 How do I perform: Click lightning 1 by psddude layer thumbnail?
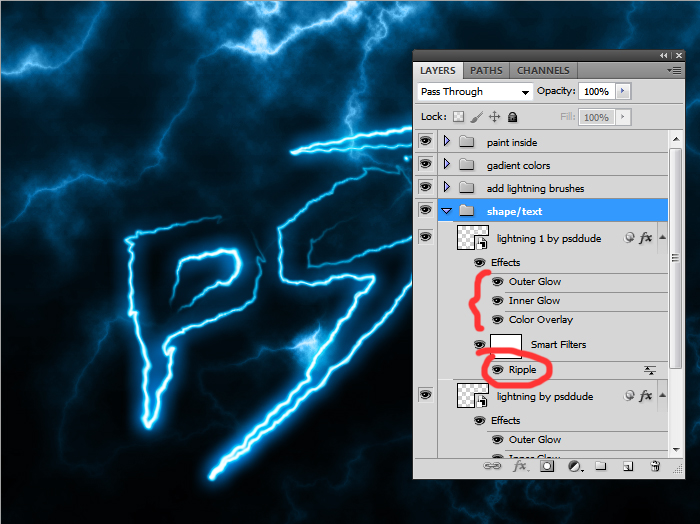(x=473, y=237)
